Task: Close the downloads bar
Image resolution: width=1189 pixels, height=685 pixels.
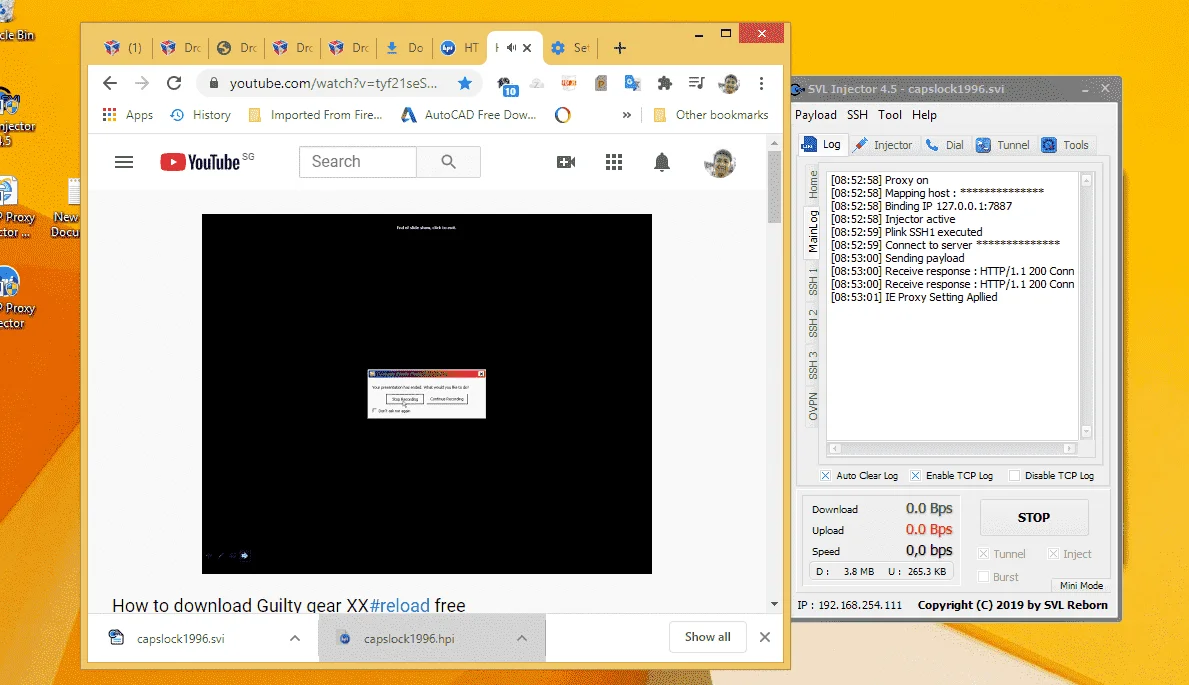Action: [x=765, y=637]
